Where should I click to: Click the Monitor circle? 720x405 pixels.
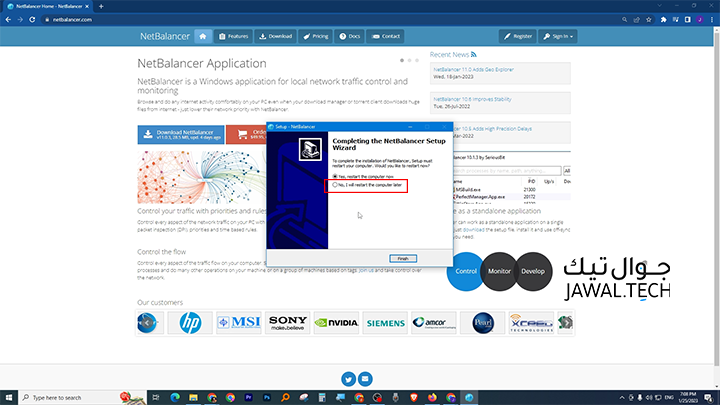[x=499, y=271]
